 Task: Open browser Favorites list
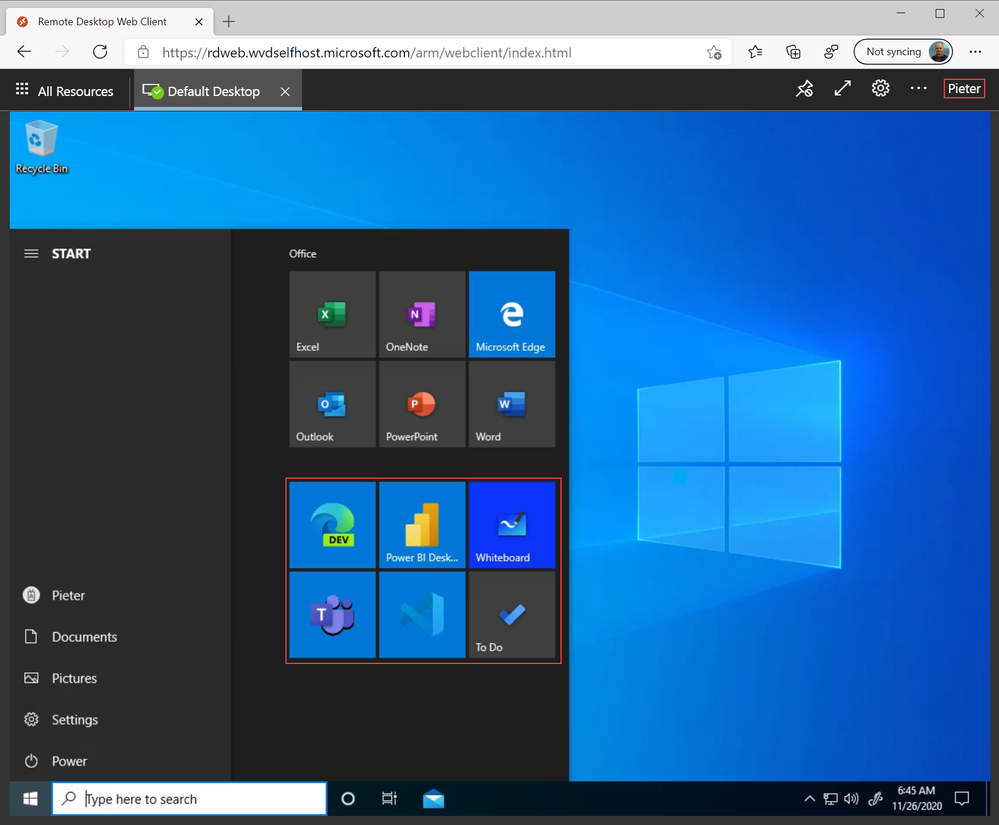[x=755, y=52]
